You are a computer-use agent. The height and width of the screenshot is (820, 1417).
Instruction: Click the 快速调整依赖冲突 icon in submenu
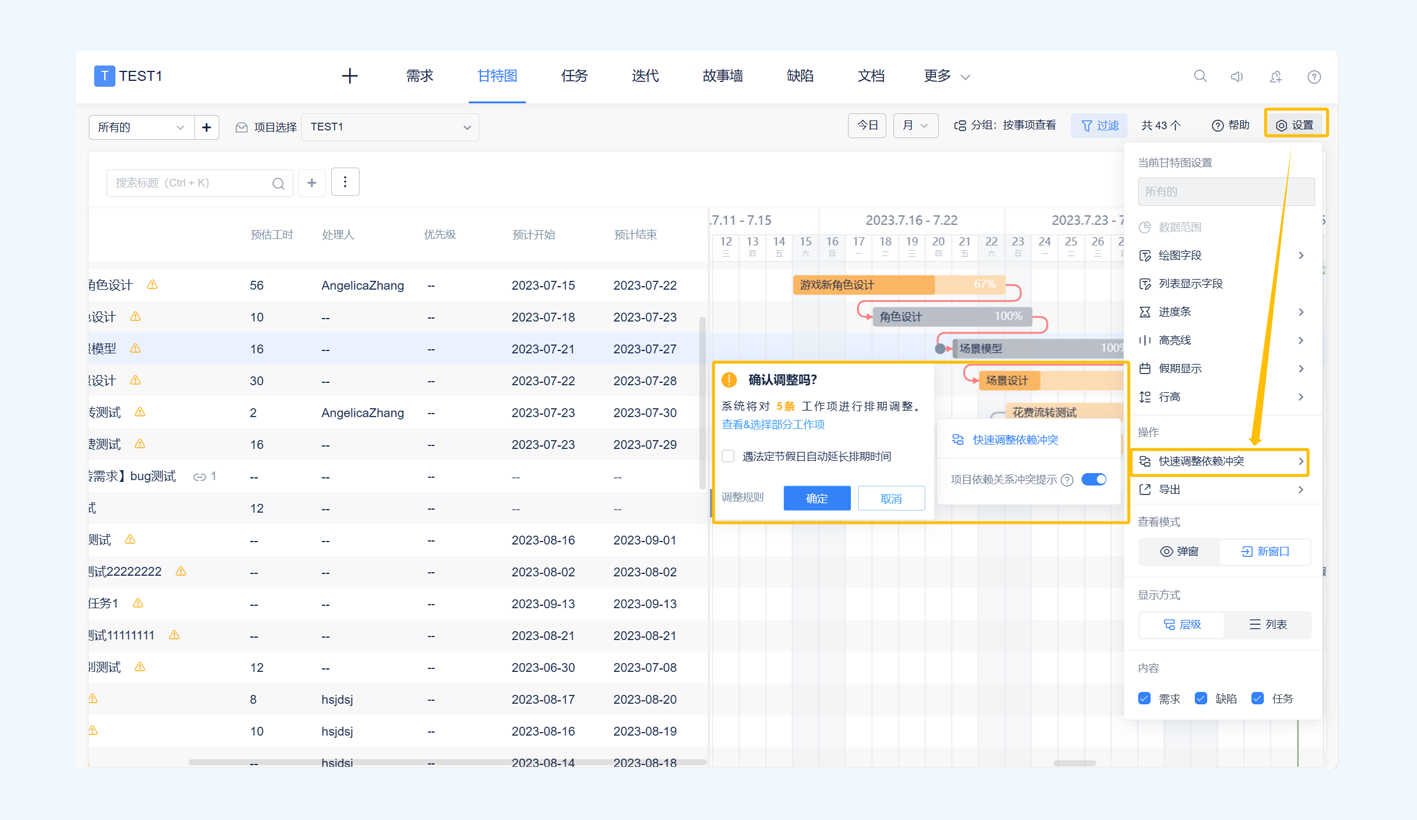point(957,440)
